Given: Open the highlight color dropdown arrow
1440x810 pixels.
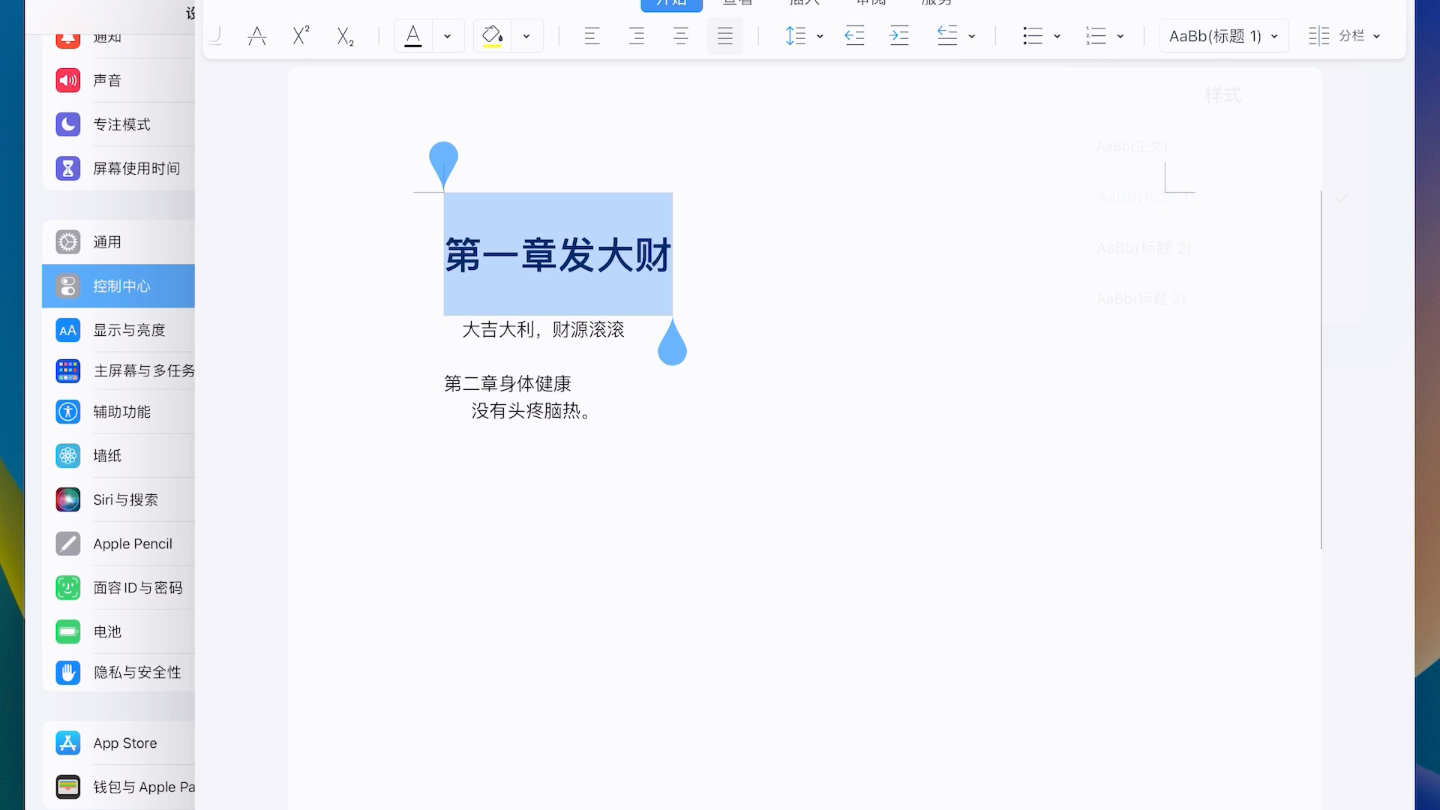Looking at the screenshot, I should click(x=526, y=36).
